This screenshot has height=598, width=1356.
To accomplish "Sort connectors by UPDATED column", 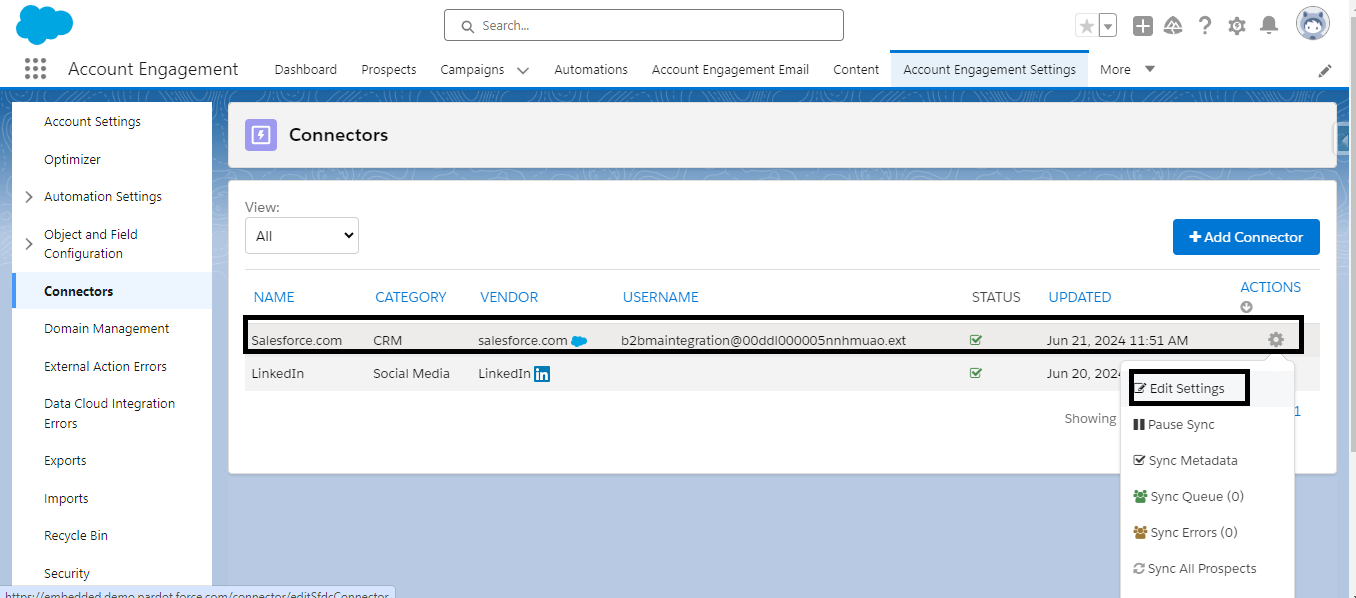I will click(1080, 297).
